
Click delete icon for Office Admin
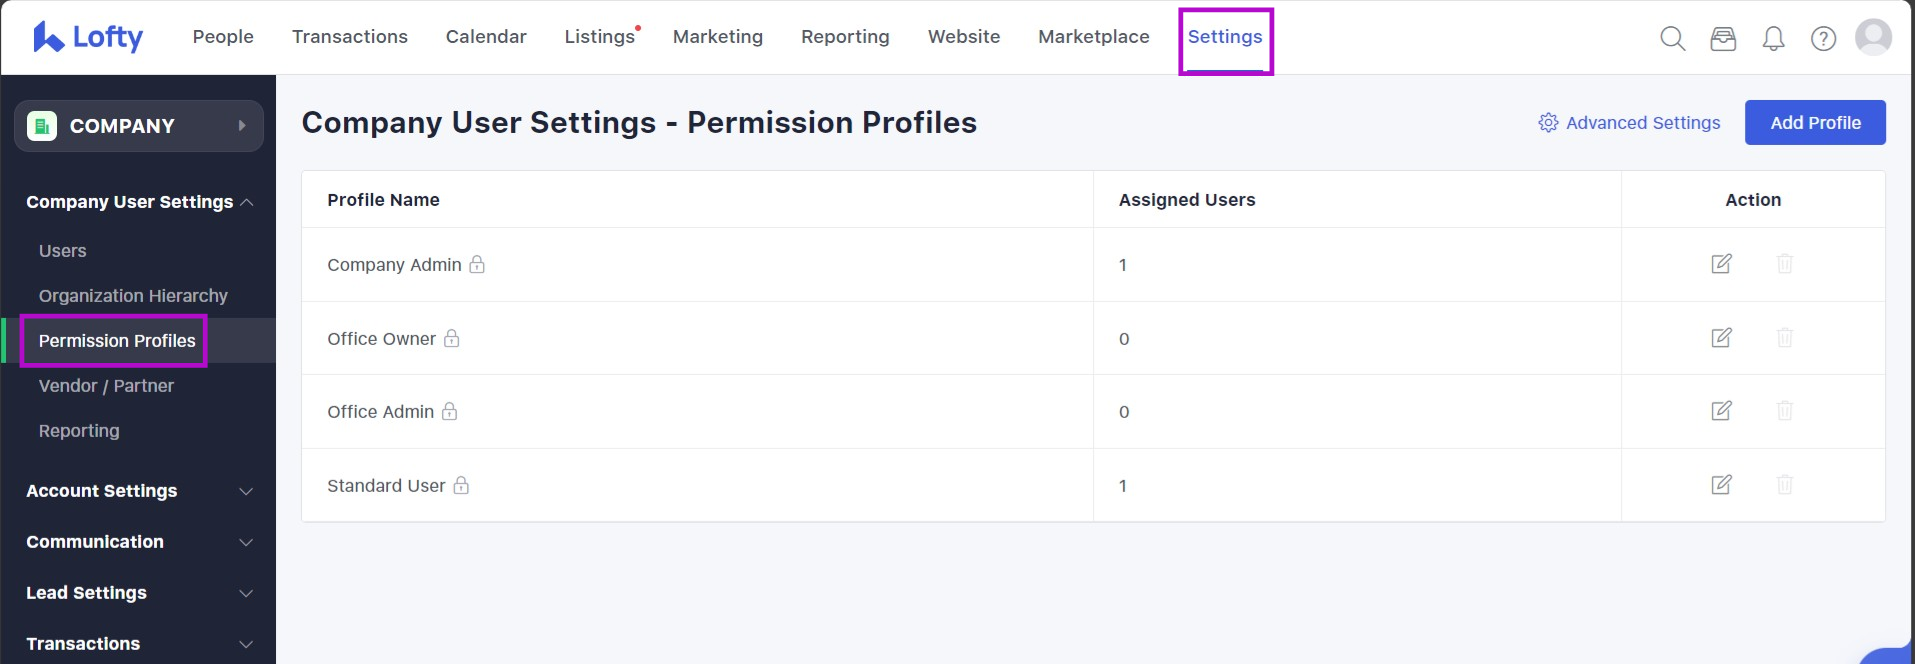coord(1784,411)
